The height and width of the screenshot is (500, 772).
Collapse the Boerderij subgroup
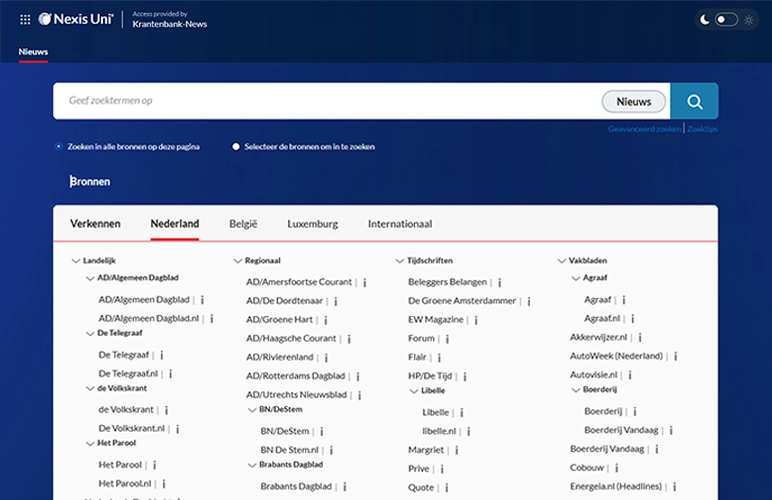pos(576,390)
